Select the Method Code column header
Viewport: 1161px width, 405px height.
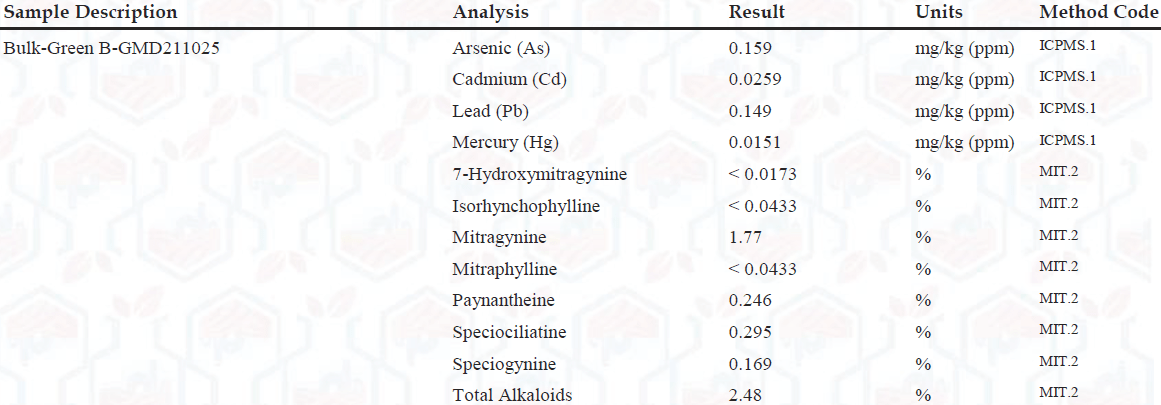(x=1099, y=13)
